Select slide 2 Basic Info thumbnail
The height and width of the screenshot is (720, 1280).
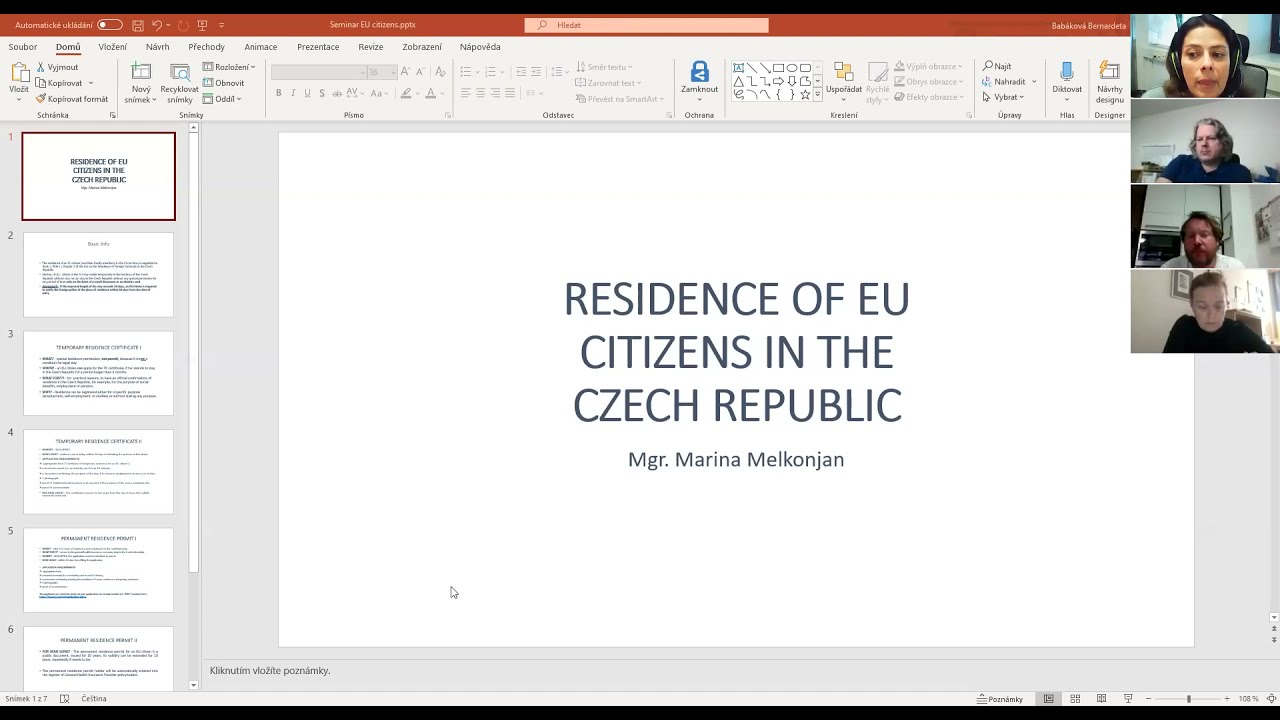[98, 275]
